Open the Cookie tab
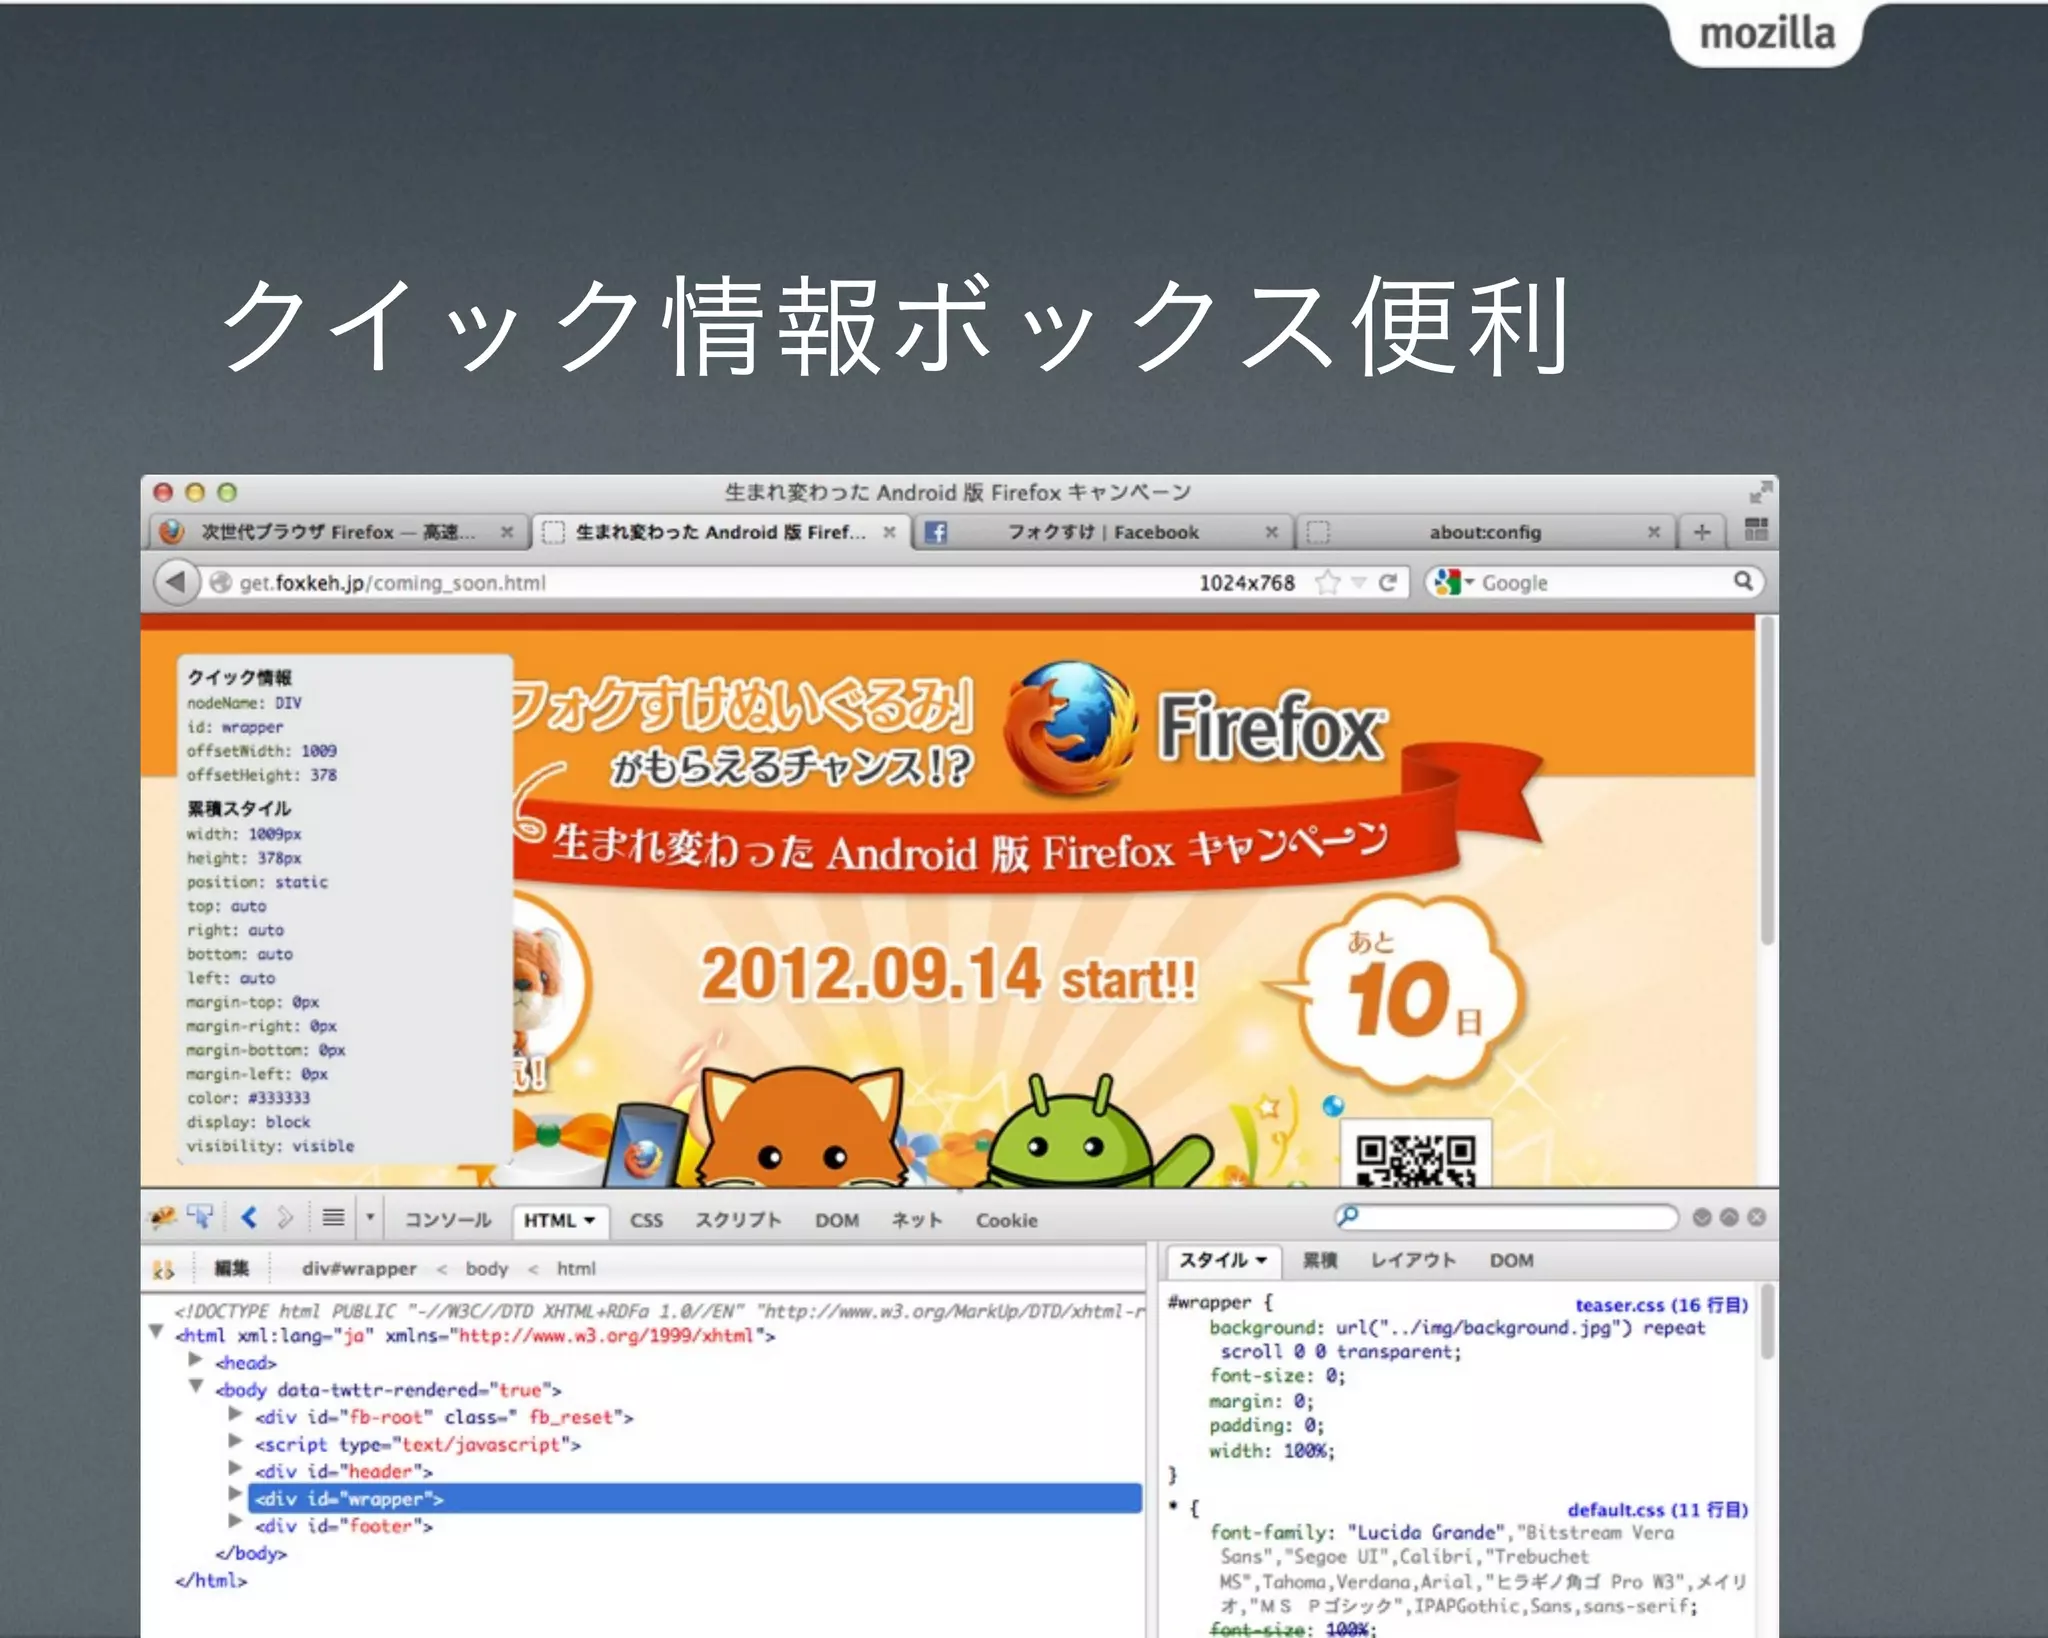Image resolution: width=2048 pixels, height=1638 pixels. [1007, 1220]
